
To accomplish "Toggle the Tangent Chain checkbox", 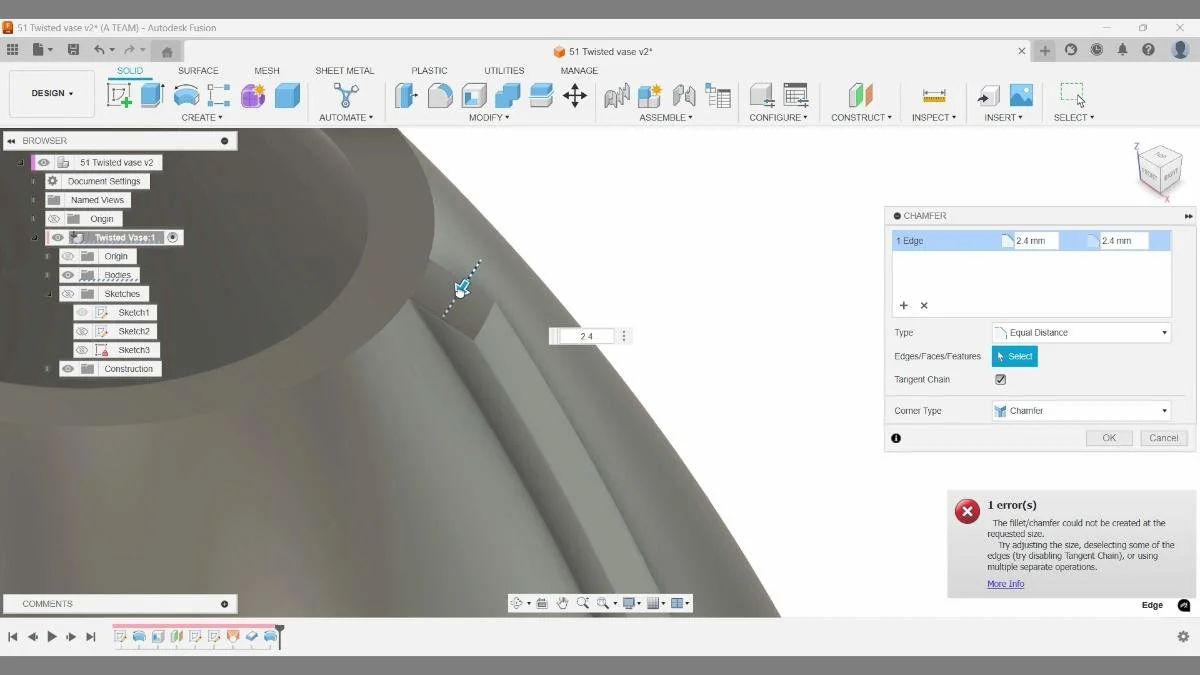I will (1000, 379).
